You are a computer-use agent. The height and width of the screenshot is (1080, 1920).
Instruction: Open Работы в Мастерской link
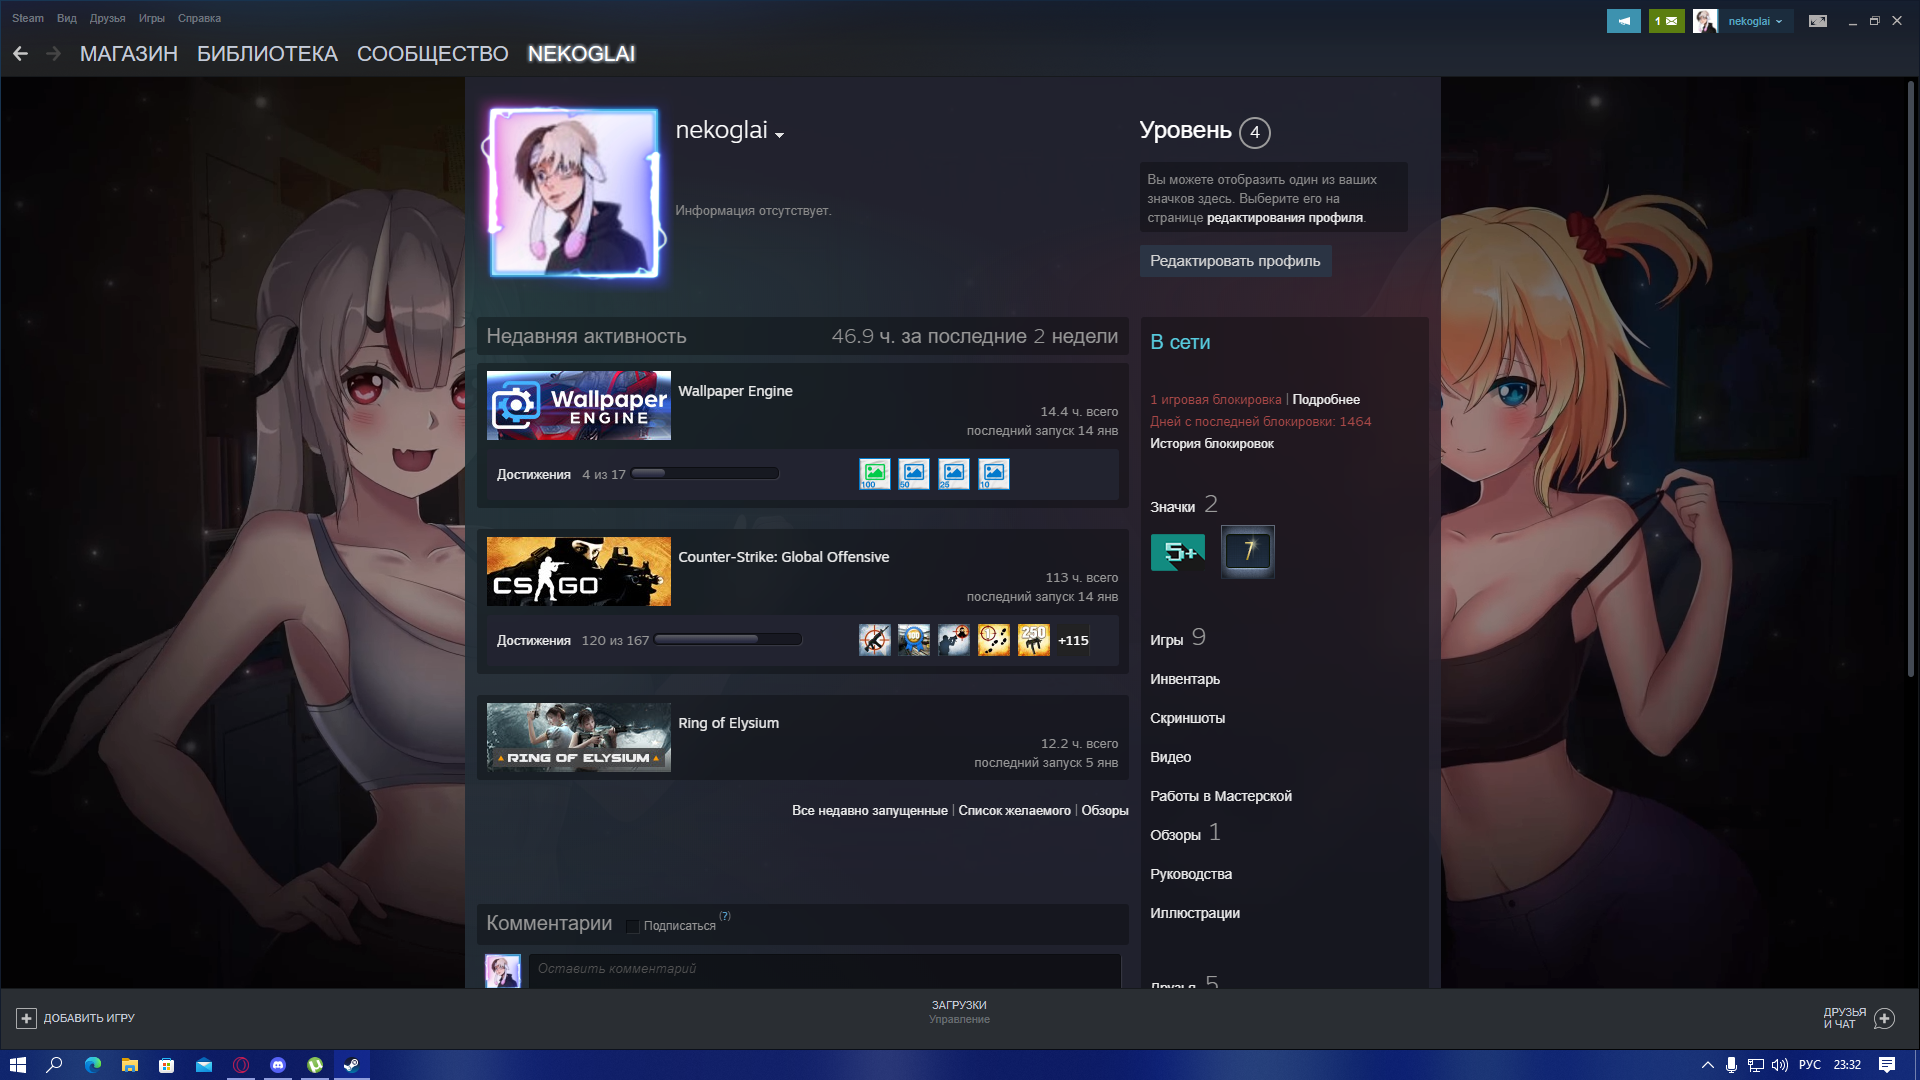(1220, 796)
